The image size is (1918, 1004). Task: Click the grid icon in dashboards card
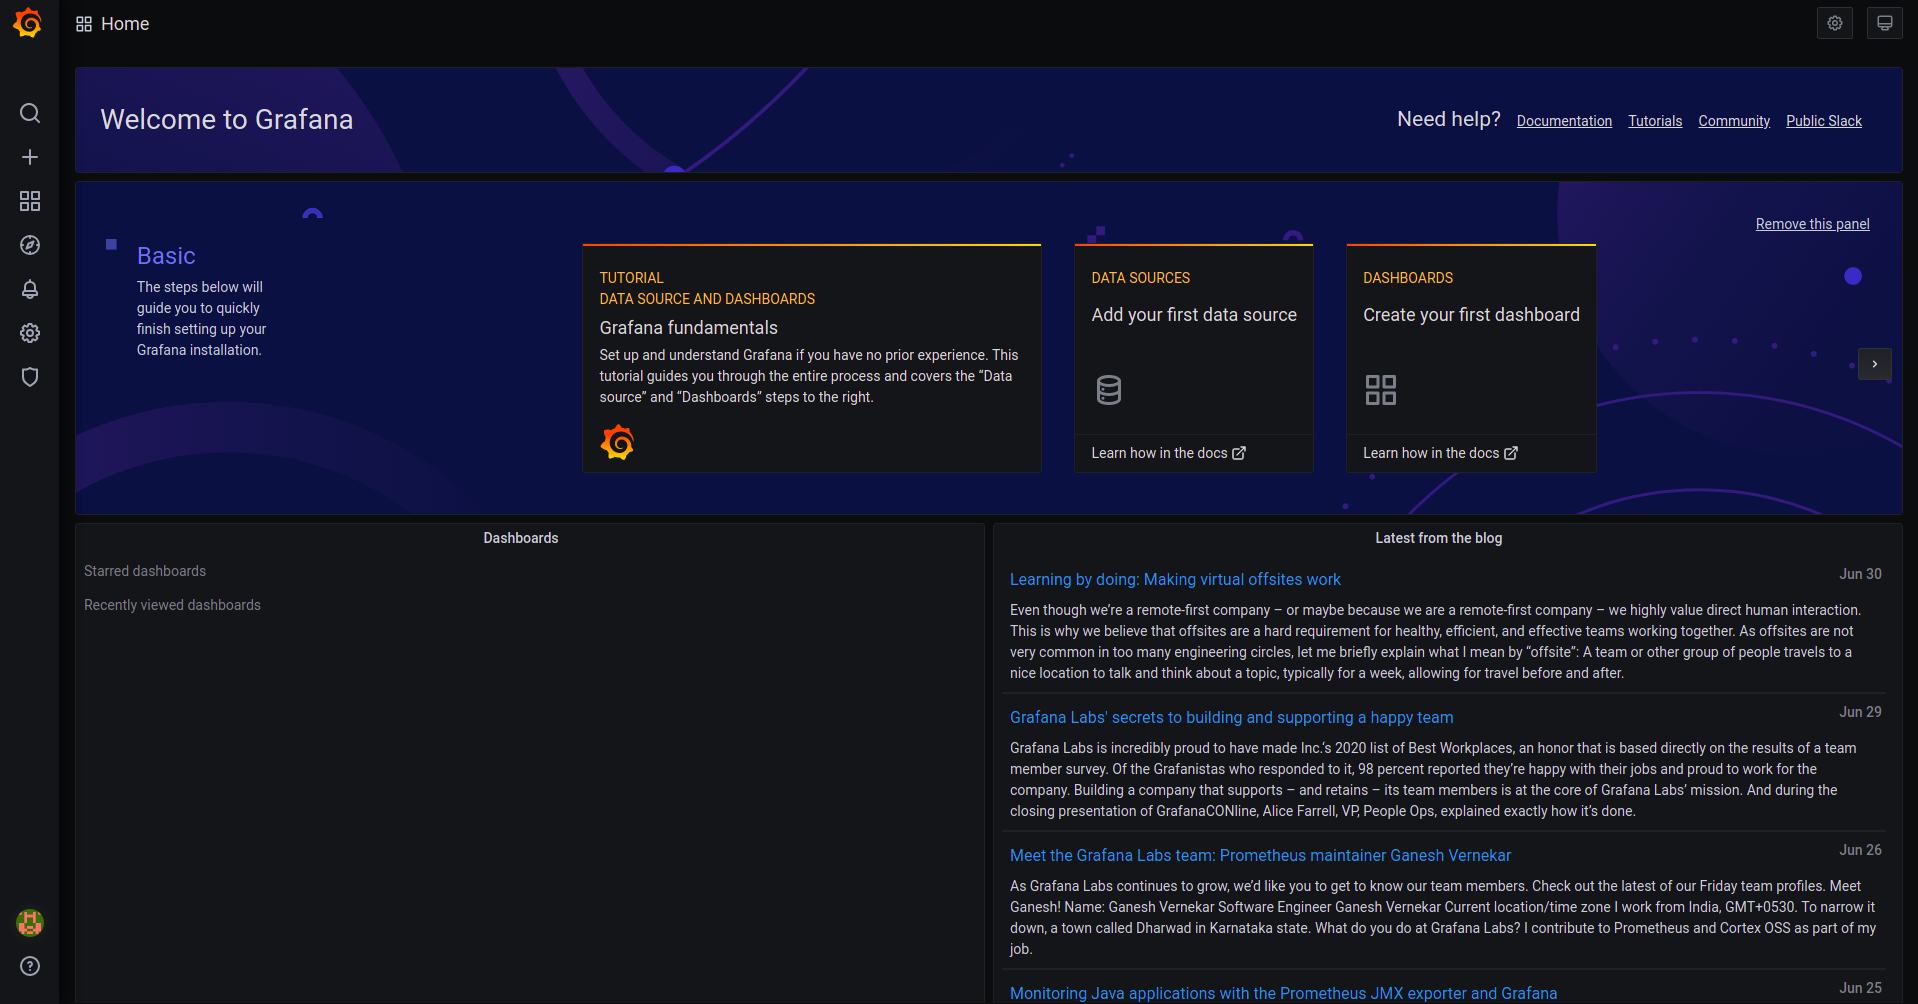pos(1381,390)
